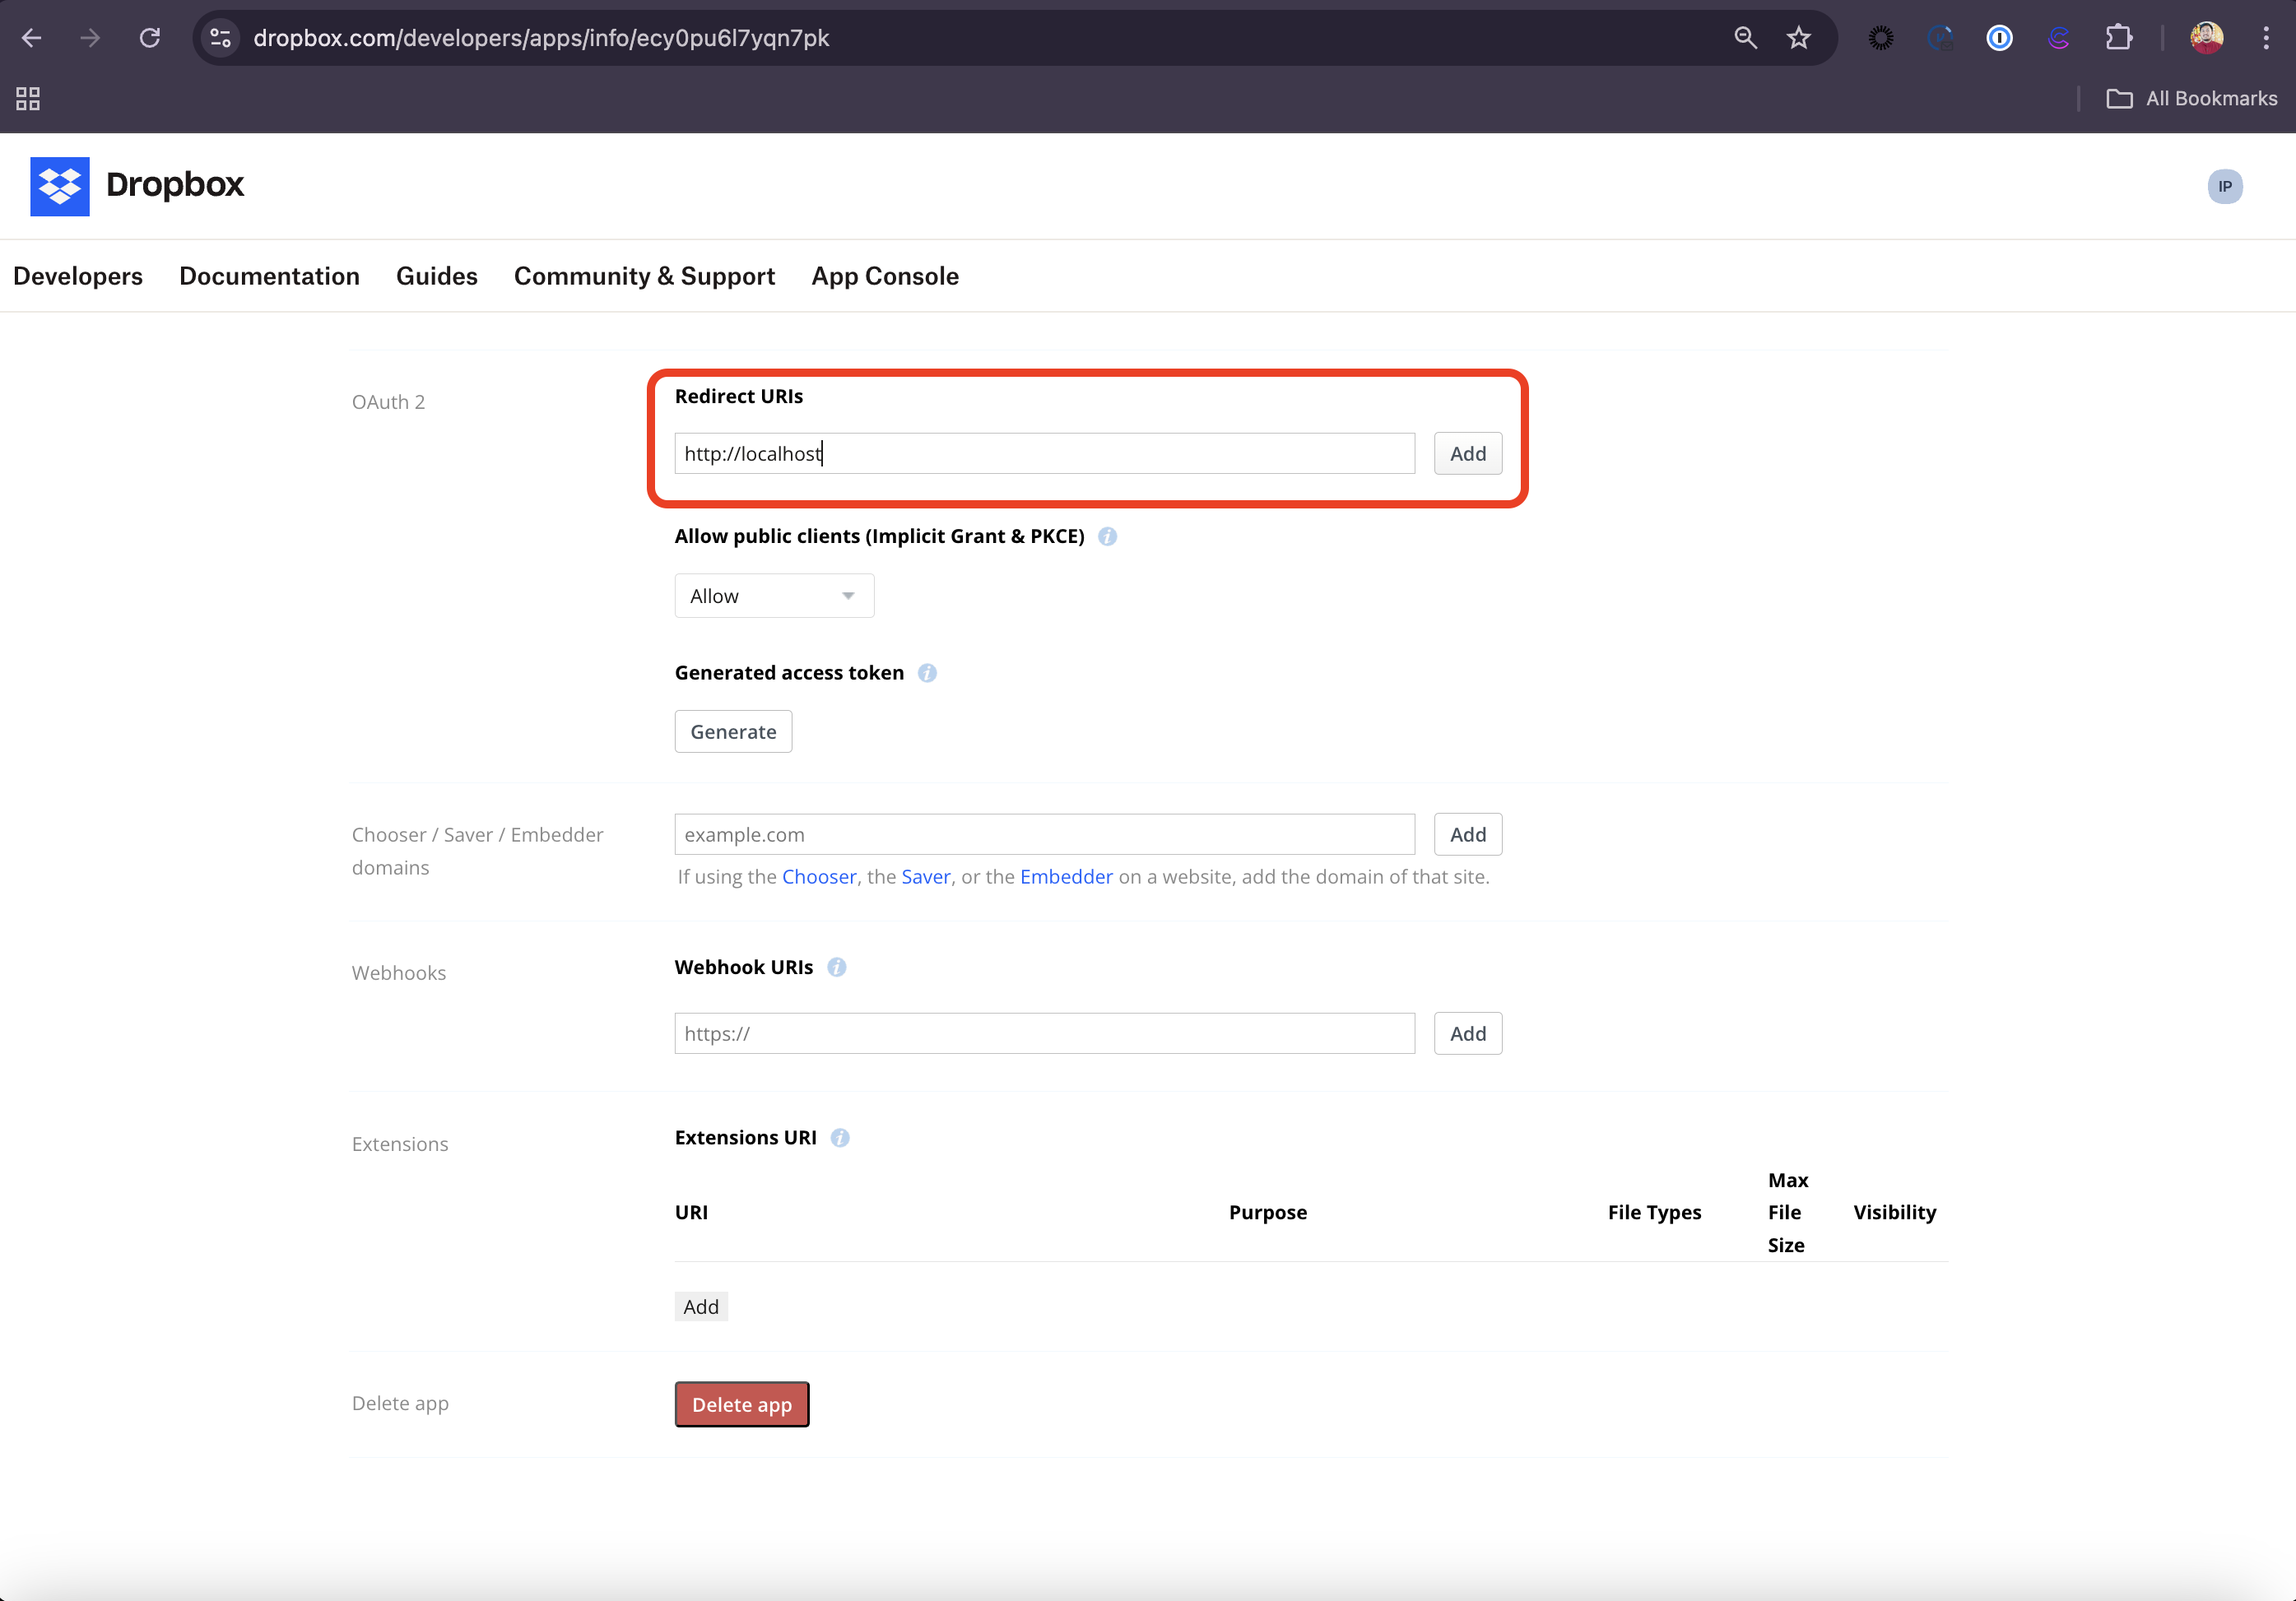This screenshot has width=2296, height=1601.
Task: Click the 'Max File Size' column header
Action: click(1787, 1212)
